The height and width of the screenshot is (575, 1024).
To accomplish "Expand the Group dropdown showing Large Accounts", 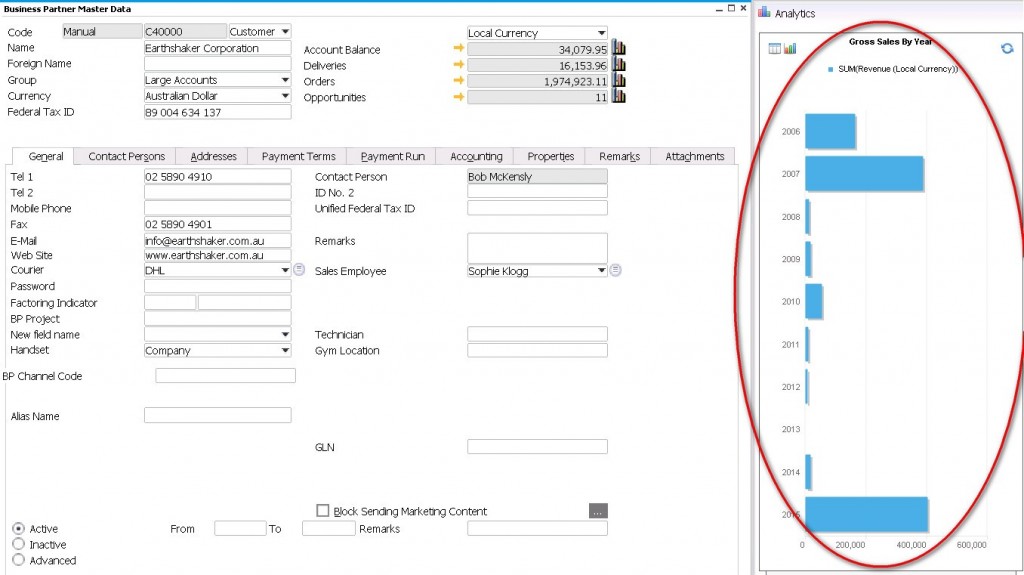I will tap(285, 80).
